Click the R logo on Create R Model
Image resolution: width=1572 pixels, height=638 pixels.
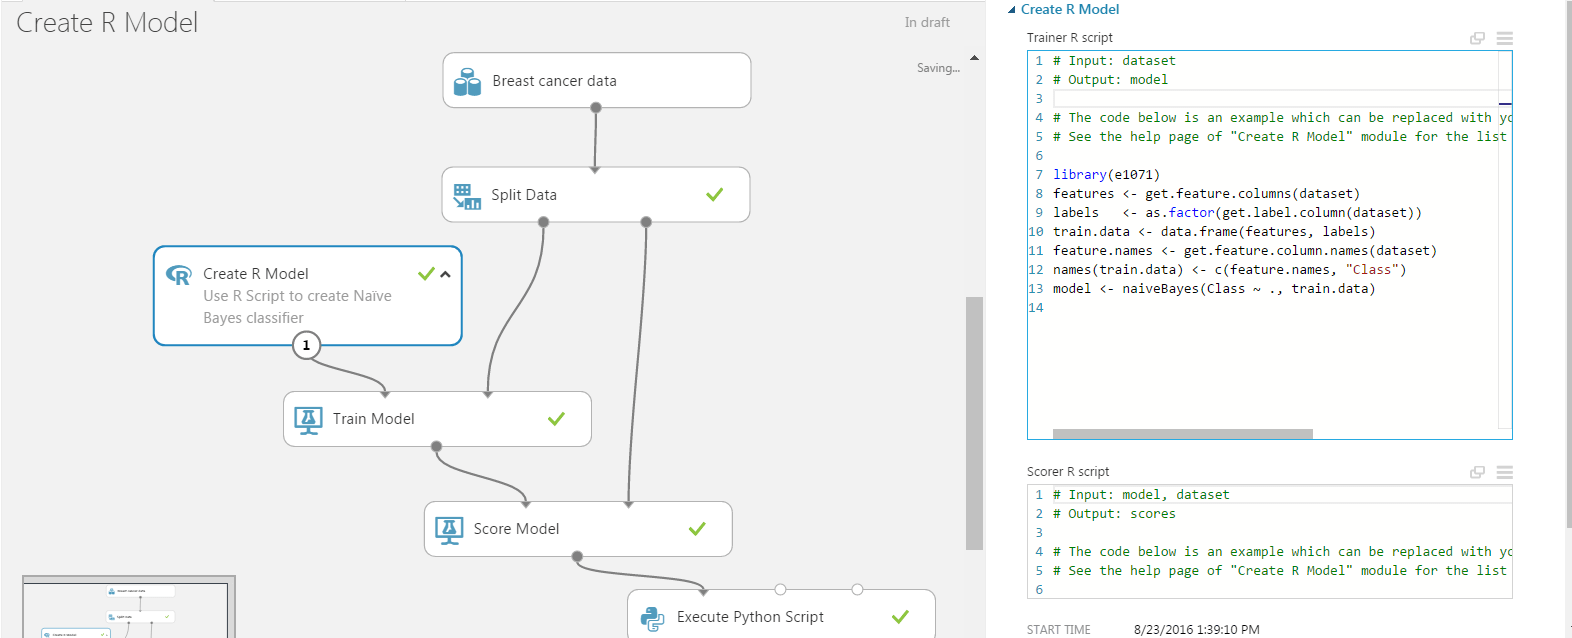point(179,275)
